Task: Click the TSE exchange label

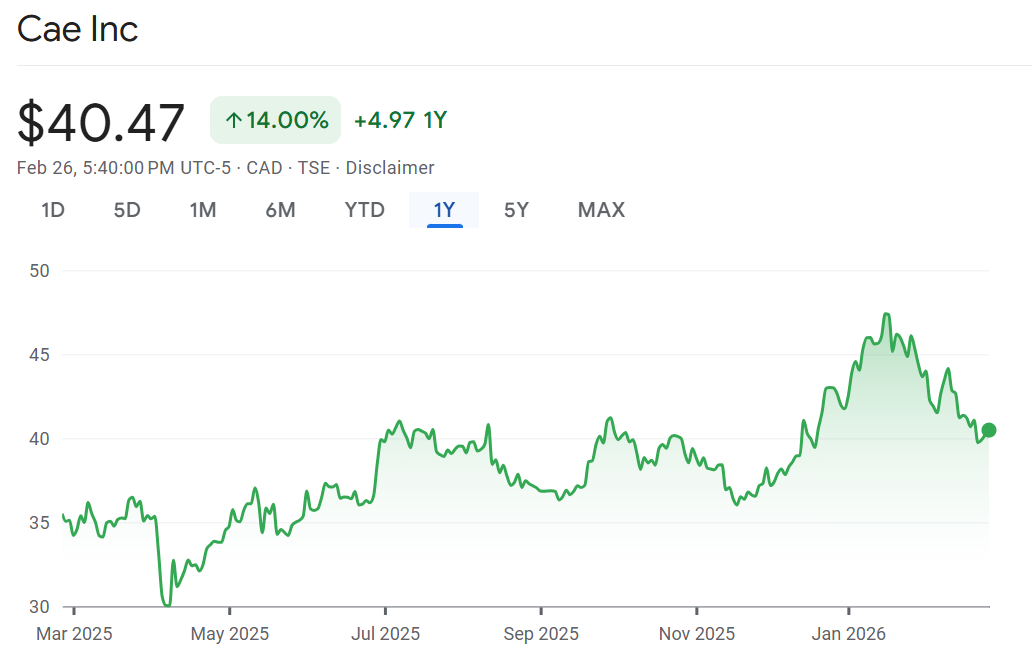Action: [313, 168]
